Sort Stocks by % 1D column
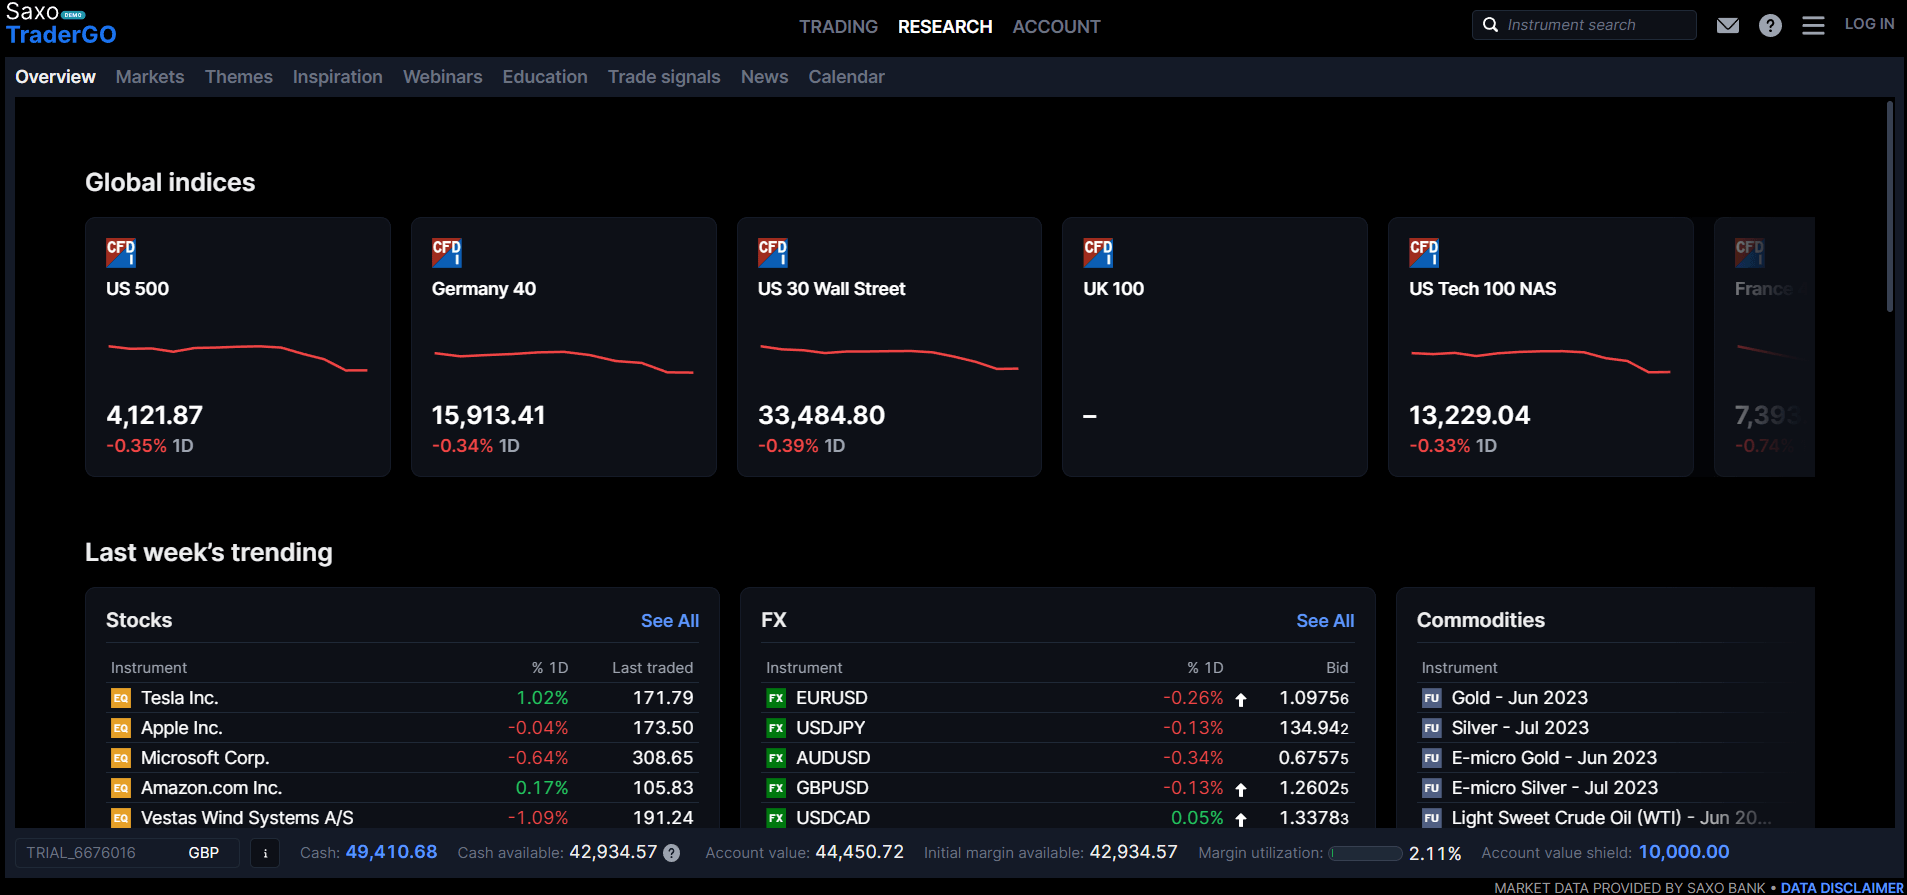The image size is (1907, 895). (550, 668)
